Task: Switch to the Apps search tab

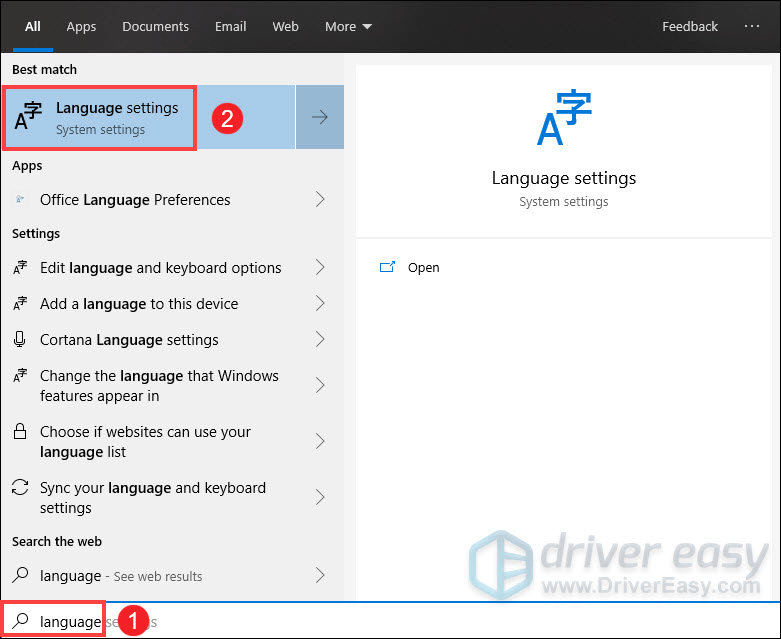Action: click(x=81, y=26)
